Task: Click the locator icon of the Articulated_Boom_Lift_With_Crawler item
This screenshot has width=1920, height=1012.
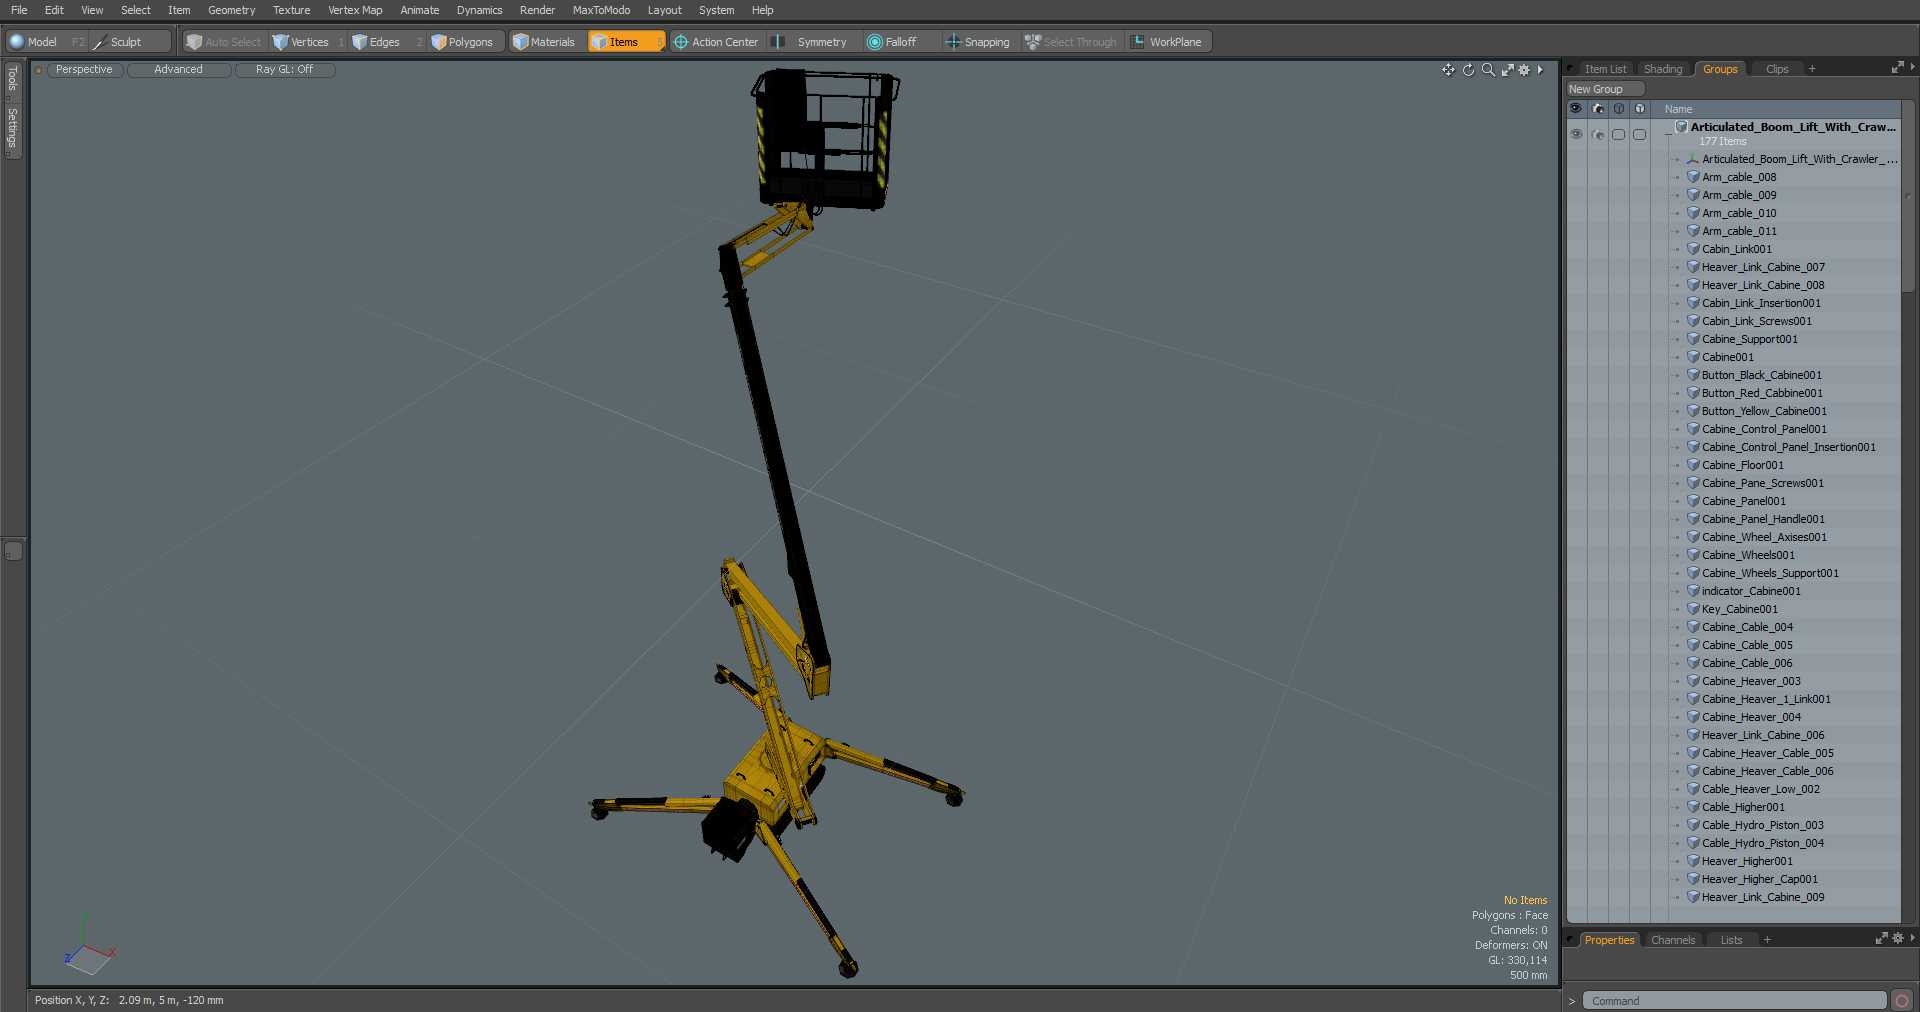Action: pyautogui.click(x=1693, y=159)
